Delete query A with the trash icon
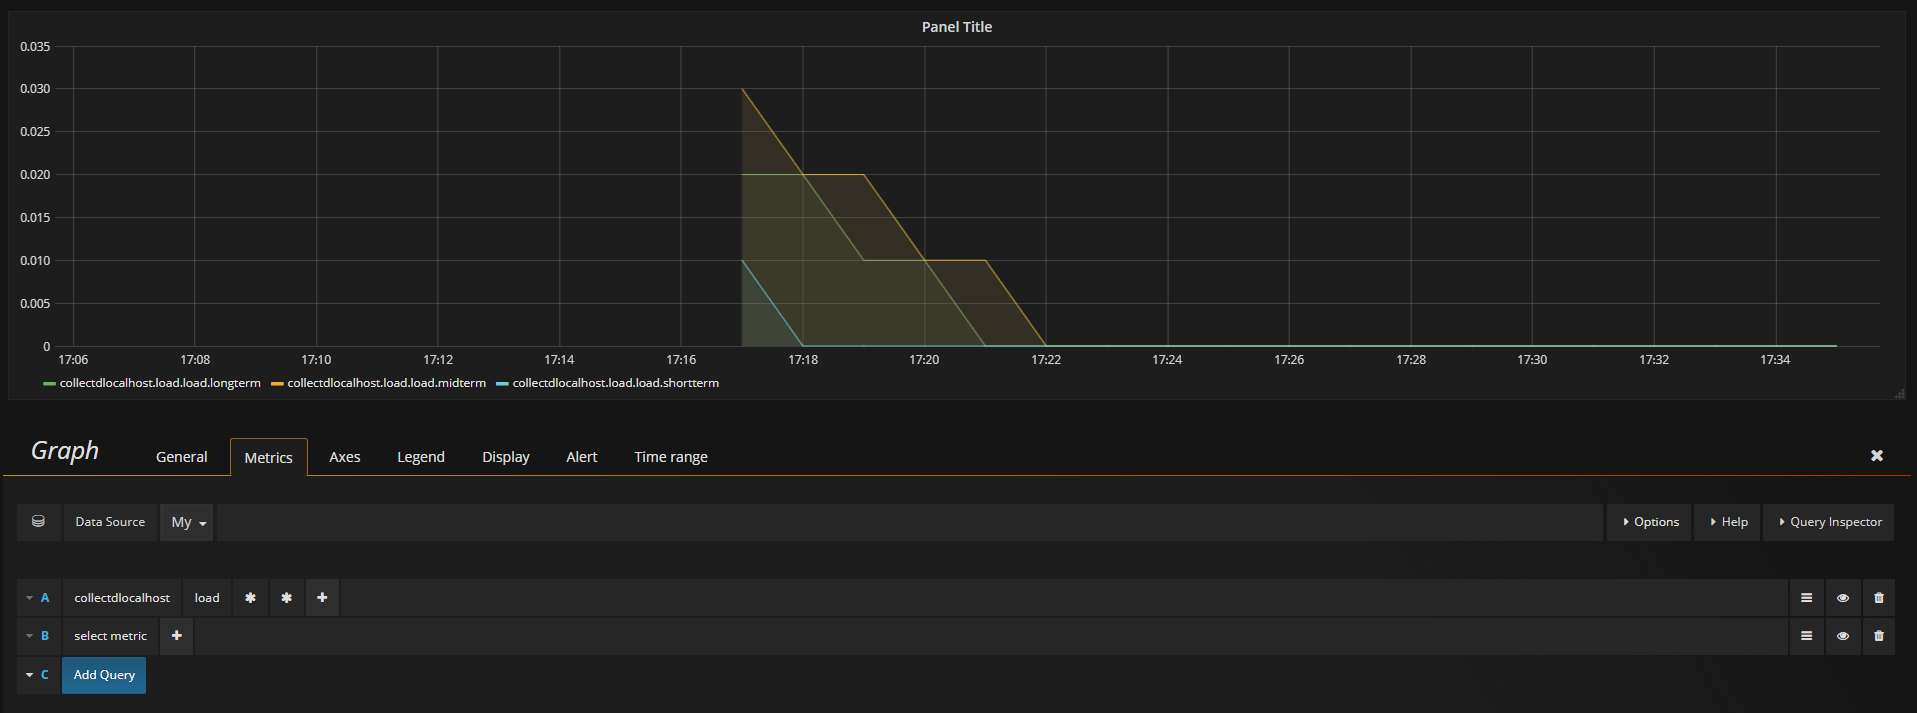The image size is (1917, 713). coord(1878,598)
